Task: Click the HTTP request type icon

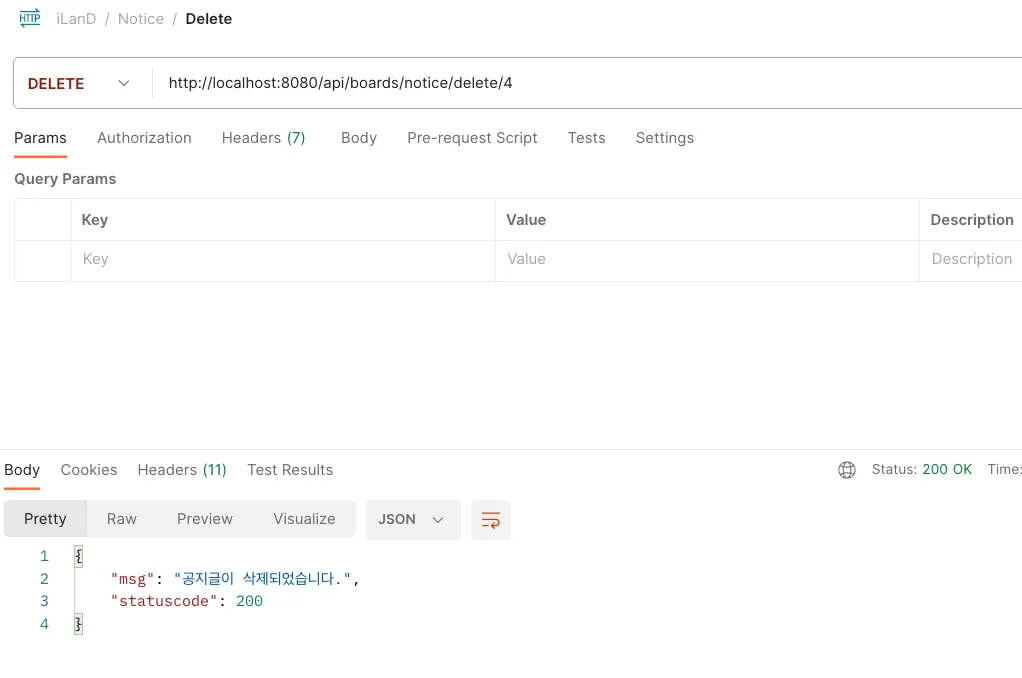Action: [30, 18]
